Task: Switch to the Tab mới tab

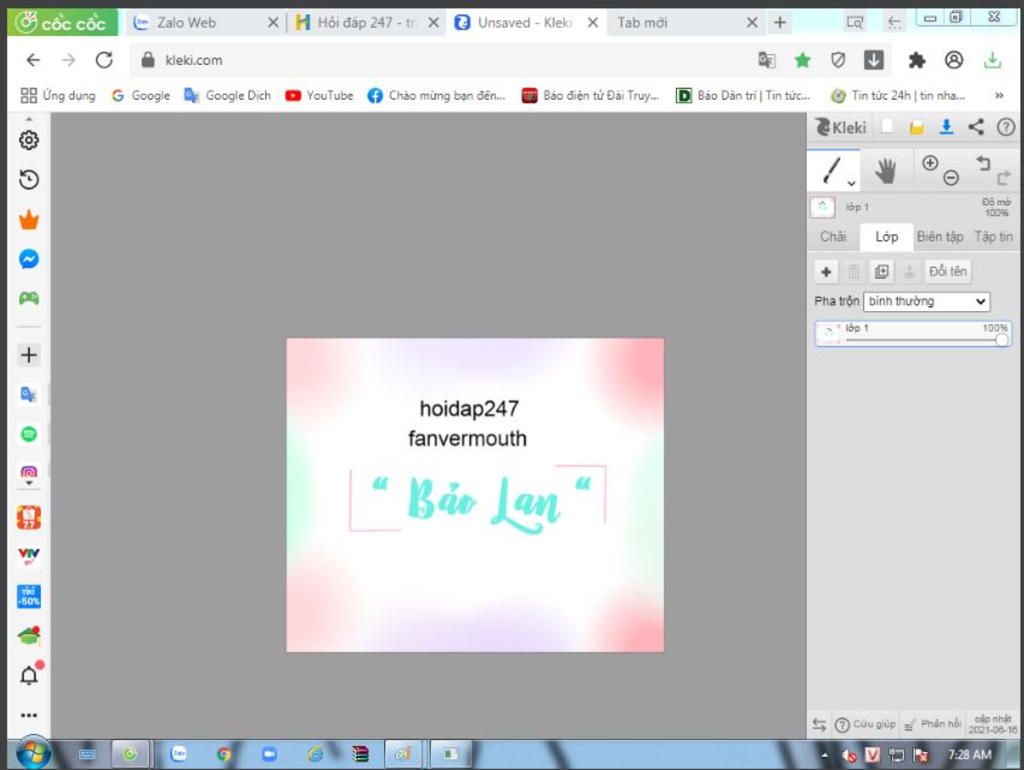Action: (686, 23)
